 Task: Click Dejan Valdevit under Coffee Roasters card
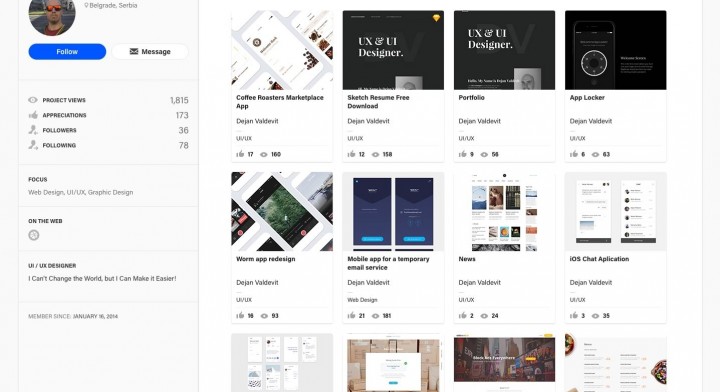click(257, 121)
